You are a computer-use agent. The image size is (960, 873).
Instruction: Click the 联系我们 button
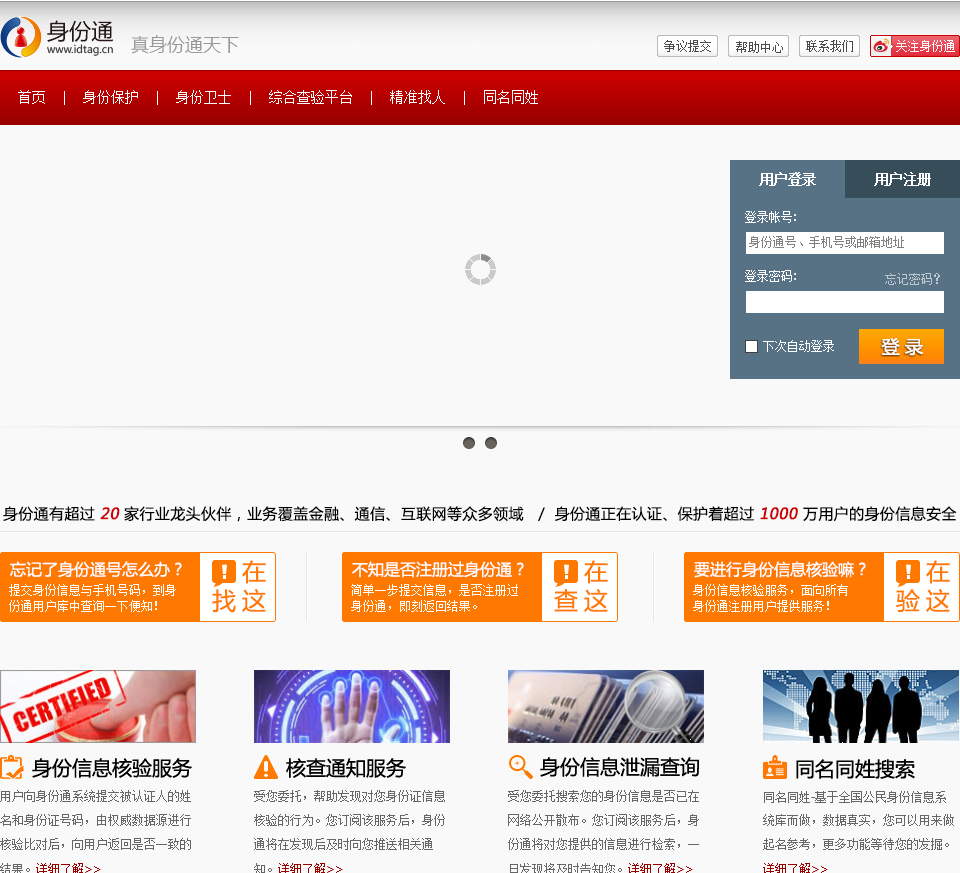click(830, 47)
